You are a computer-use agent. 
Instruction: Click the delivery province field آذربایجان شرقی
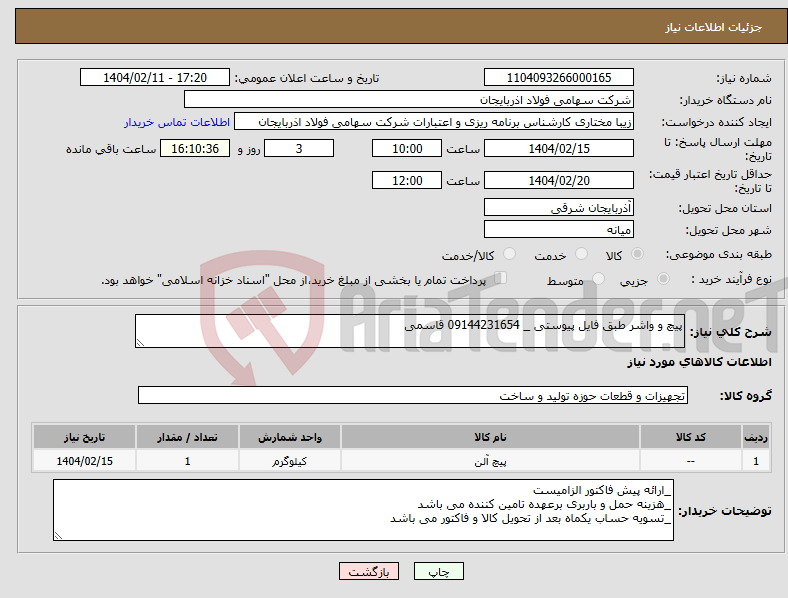click(x=558, y=207)
